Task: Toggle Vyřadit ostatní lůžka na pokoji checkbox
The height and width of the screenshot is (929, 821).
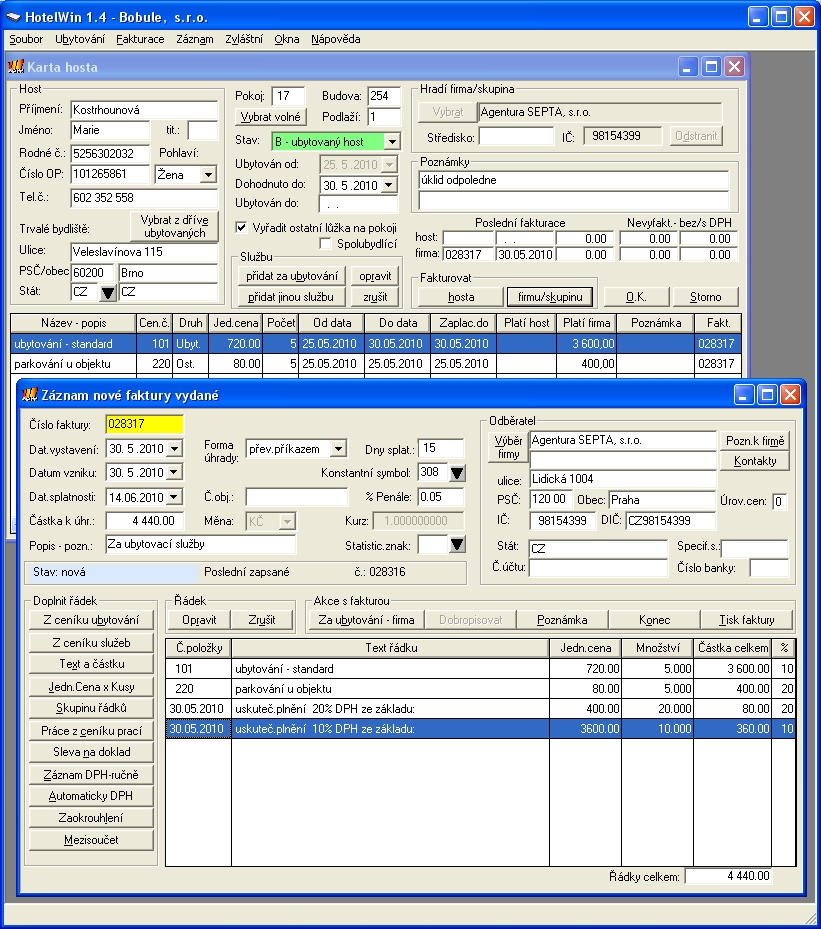Action: tap(240, 227)
